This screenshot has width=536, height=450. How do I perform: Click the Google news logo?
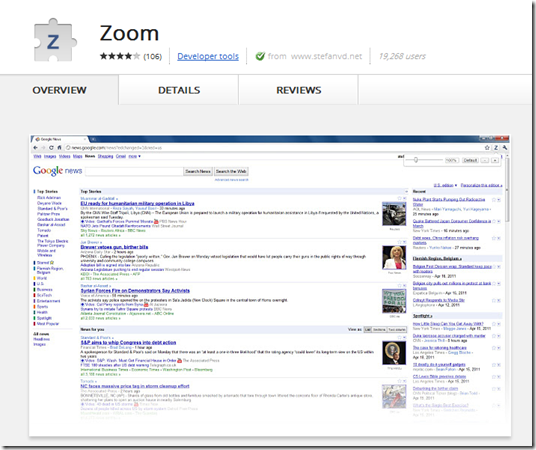57,171
